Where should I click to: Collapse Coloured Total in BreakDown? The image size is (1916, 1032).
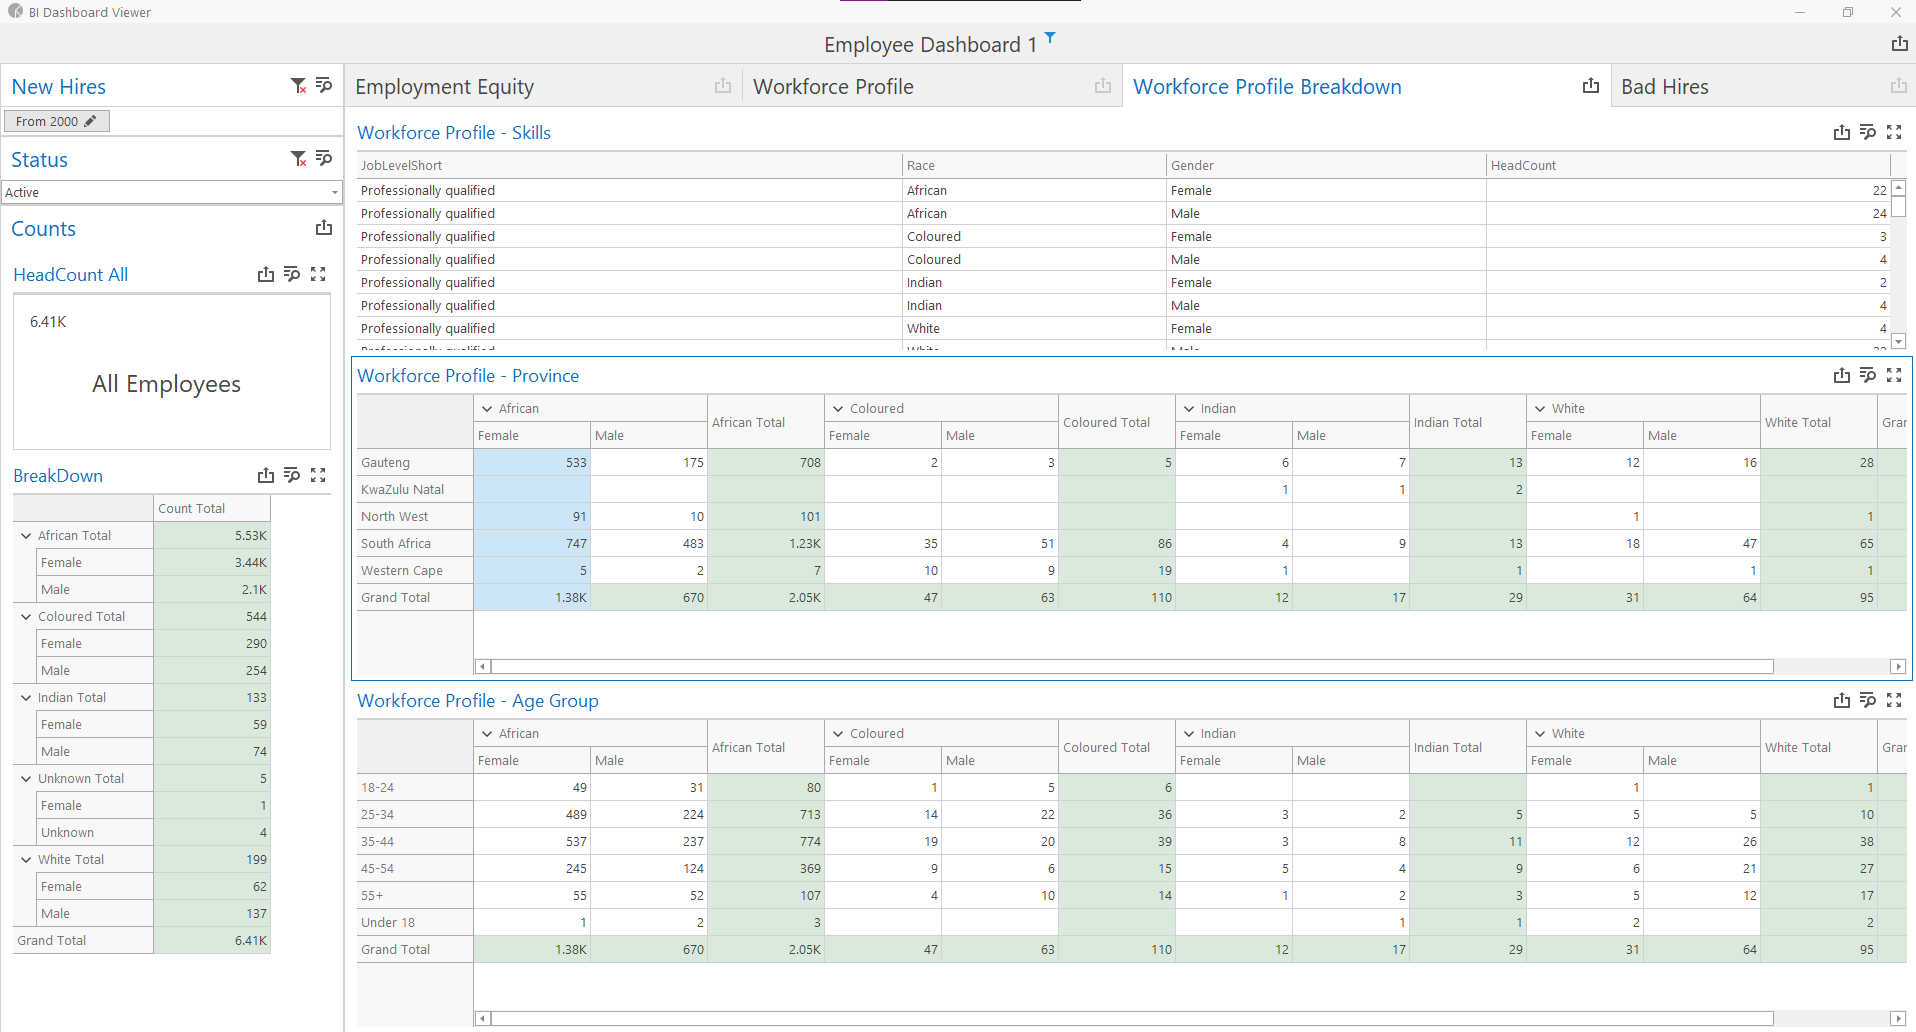[x=26, y=617]
